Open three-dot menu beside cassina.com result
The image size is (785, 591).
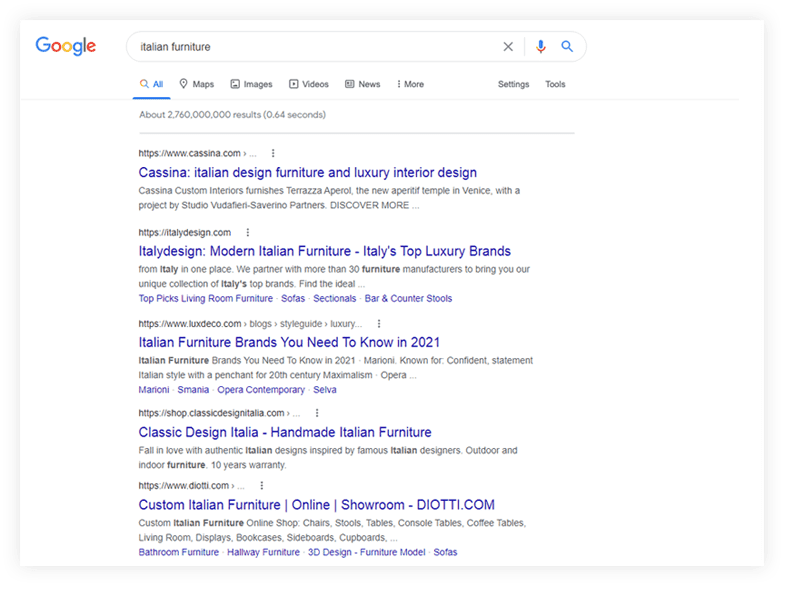[x=273, y=153]
